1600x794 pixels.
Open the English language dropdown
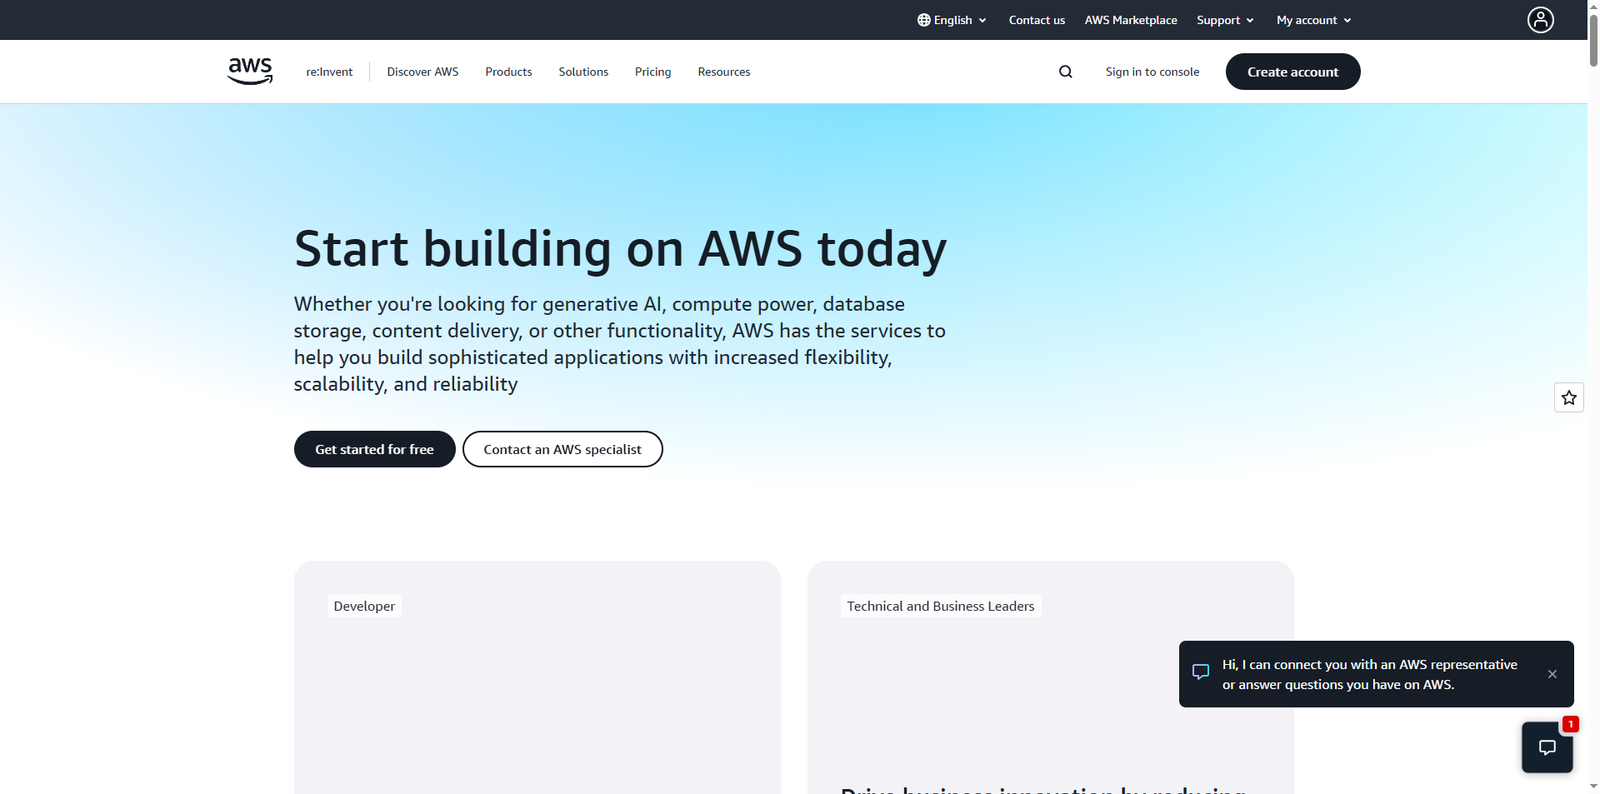pos(952,20)
